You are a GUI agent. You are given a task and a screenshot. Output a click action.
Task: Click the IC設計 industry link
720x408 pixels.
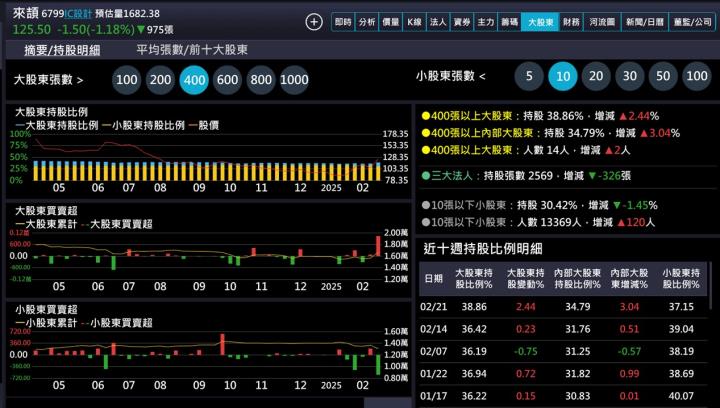point(78,14)
